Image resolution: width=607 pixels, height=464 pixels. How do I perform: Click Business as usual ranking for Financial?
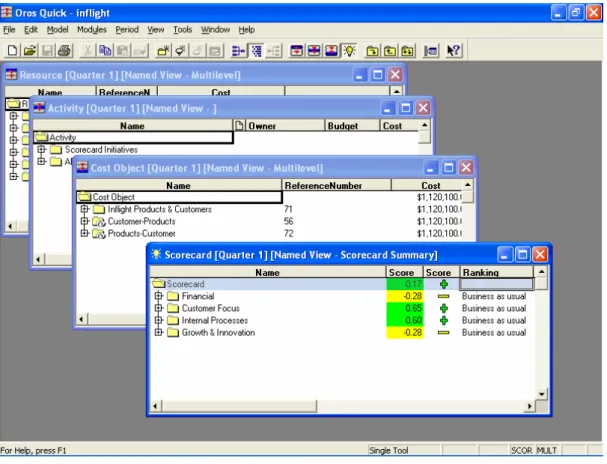pos(494,296)
